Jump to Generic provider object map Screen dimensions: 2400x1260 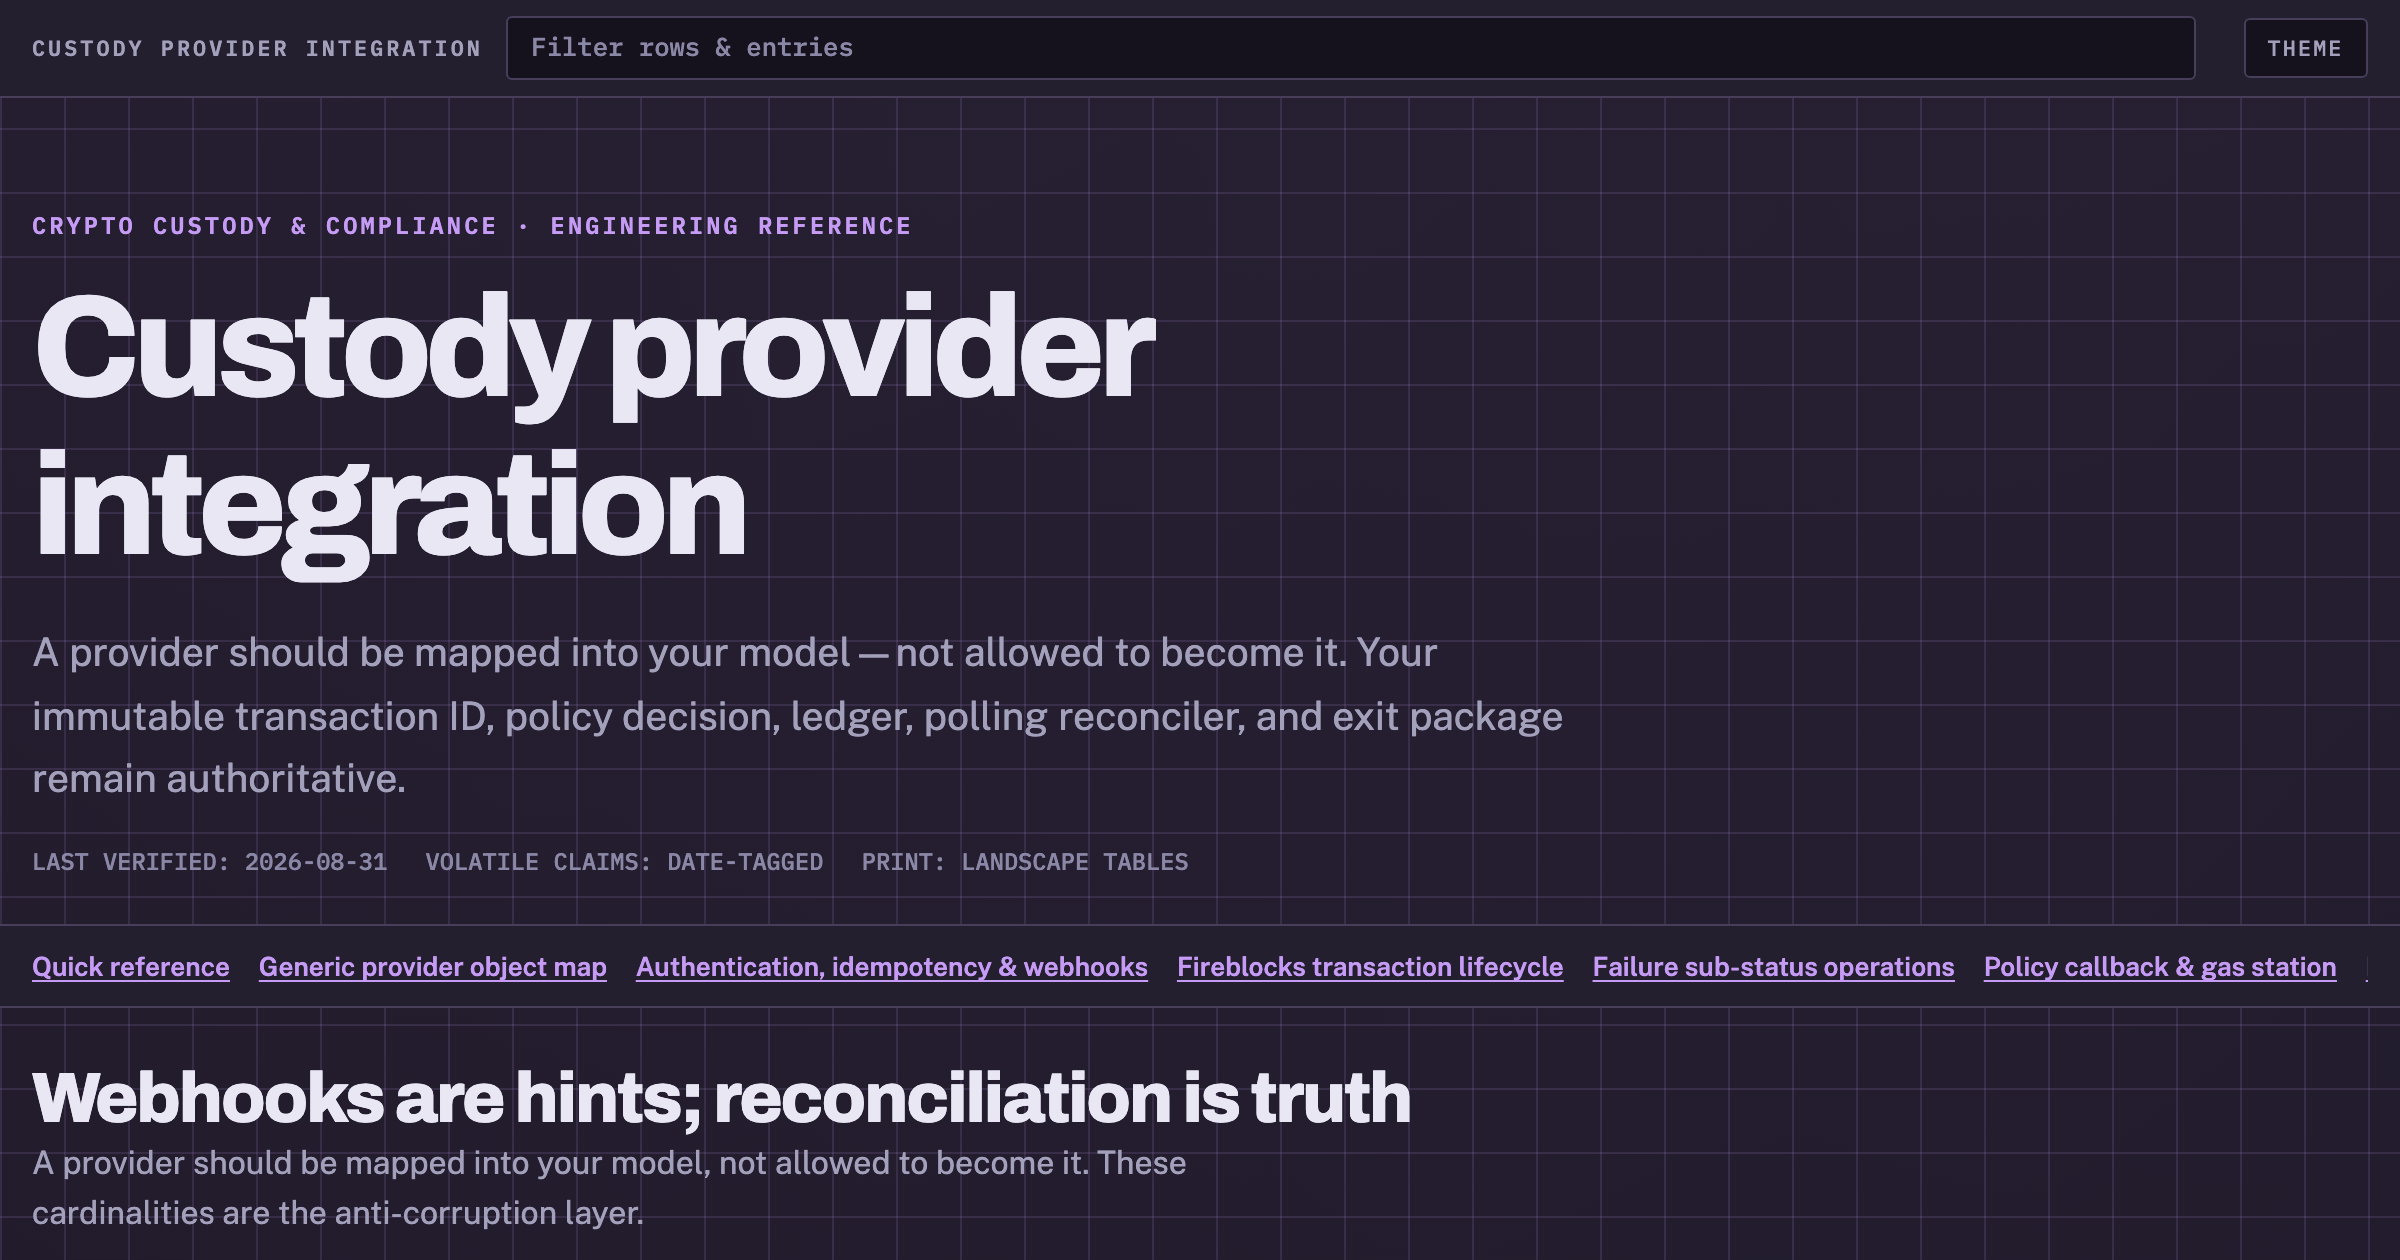(433, 967)
